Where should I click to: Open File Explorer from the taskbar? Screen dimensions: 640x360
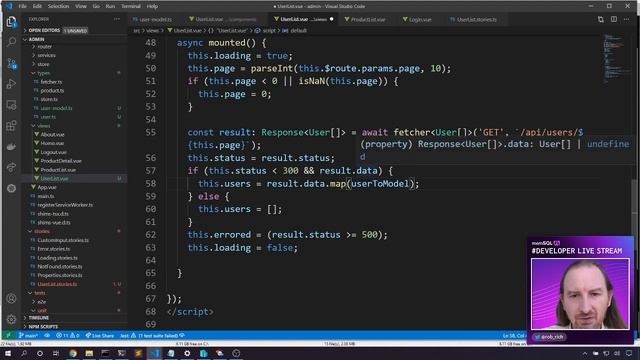click(x=89, y=353)
